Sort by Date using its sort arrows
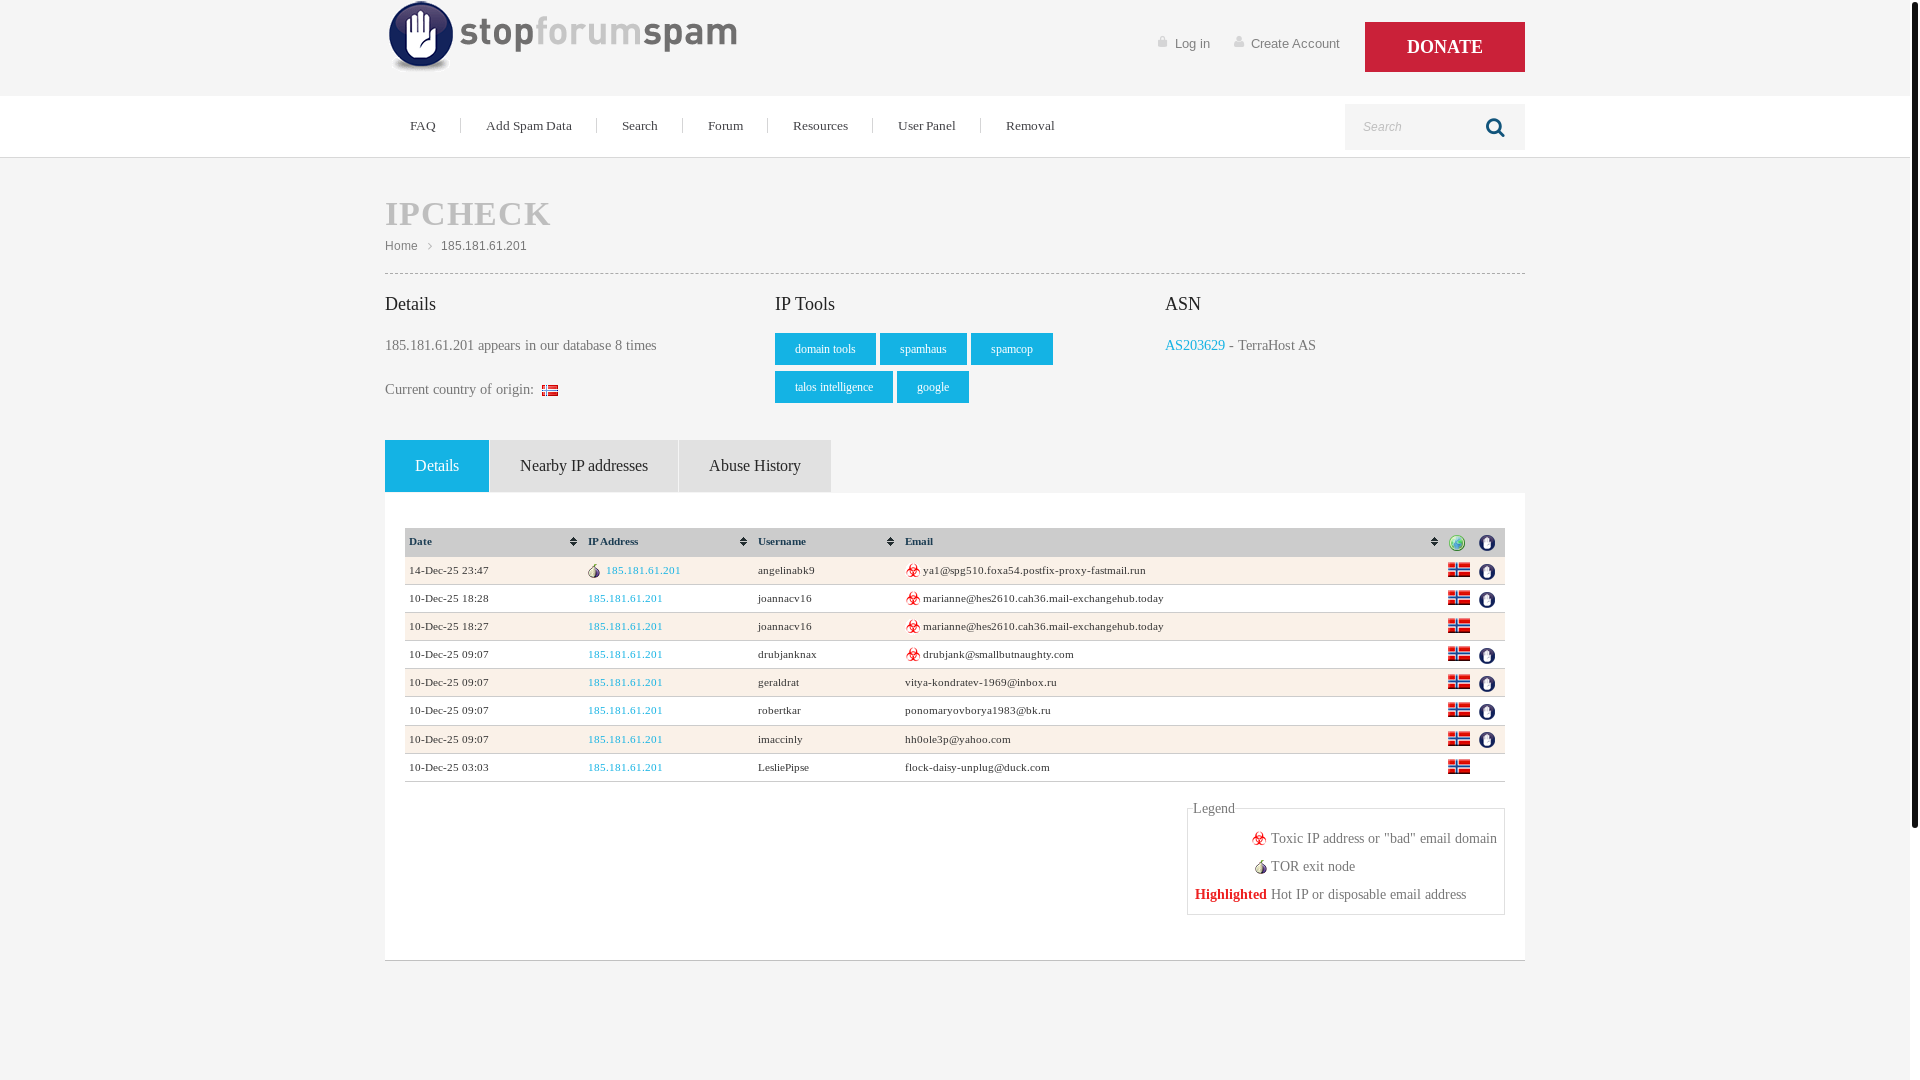Screen dimensions: 1920x1080 573,542
